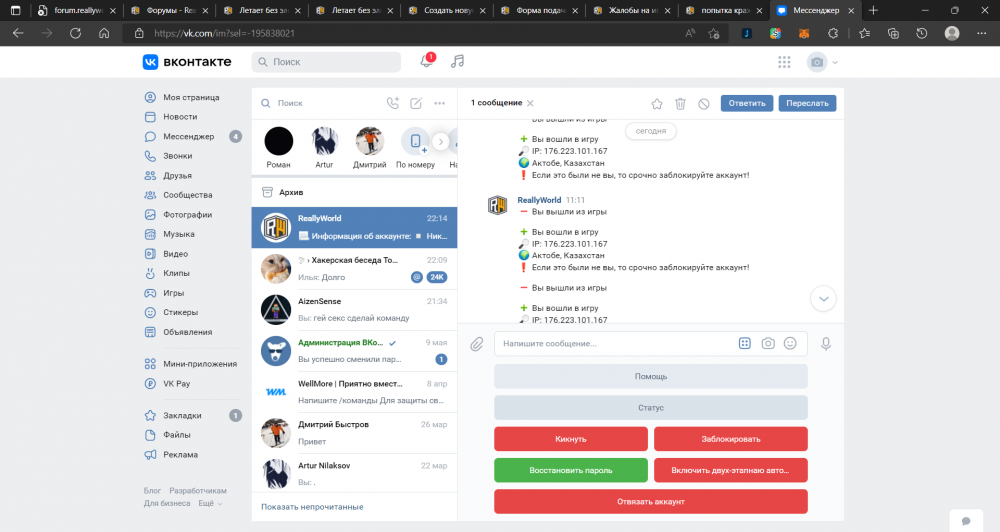Switch to the forum.reallyworld browser tab
Screen dimensions: 1000x532
tap(77, 11)
